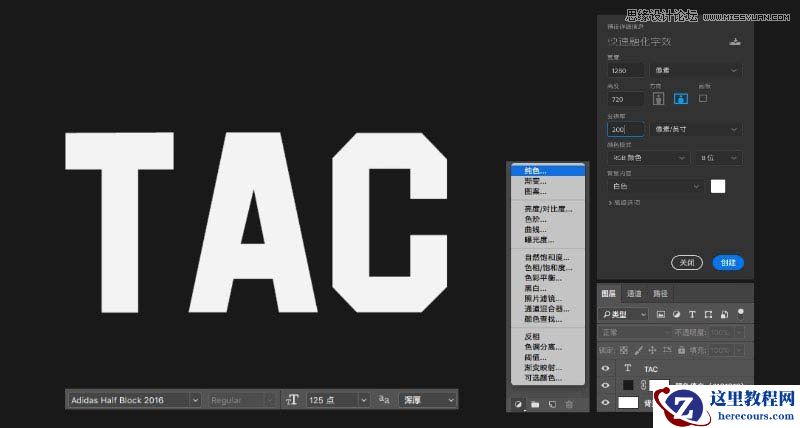
Task: Open the Regular font style dropdown
Action: click(x=242, y=400)
